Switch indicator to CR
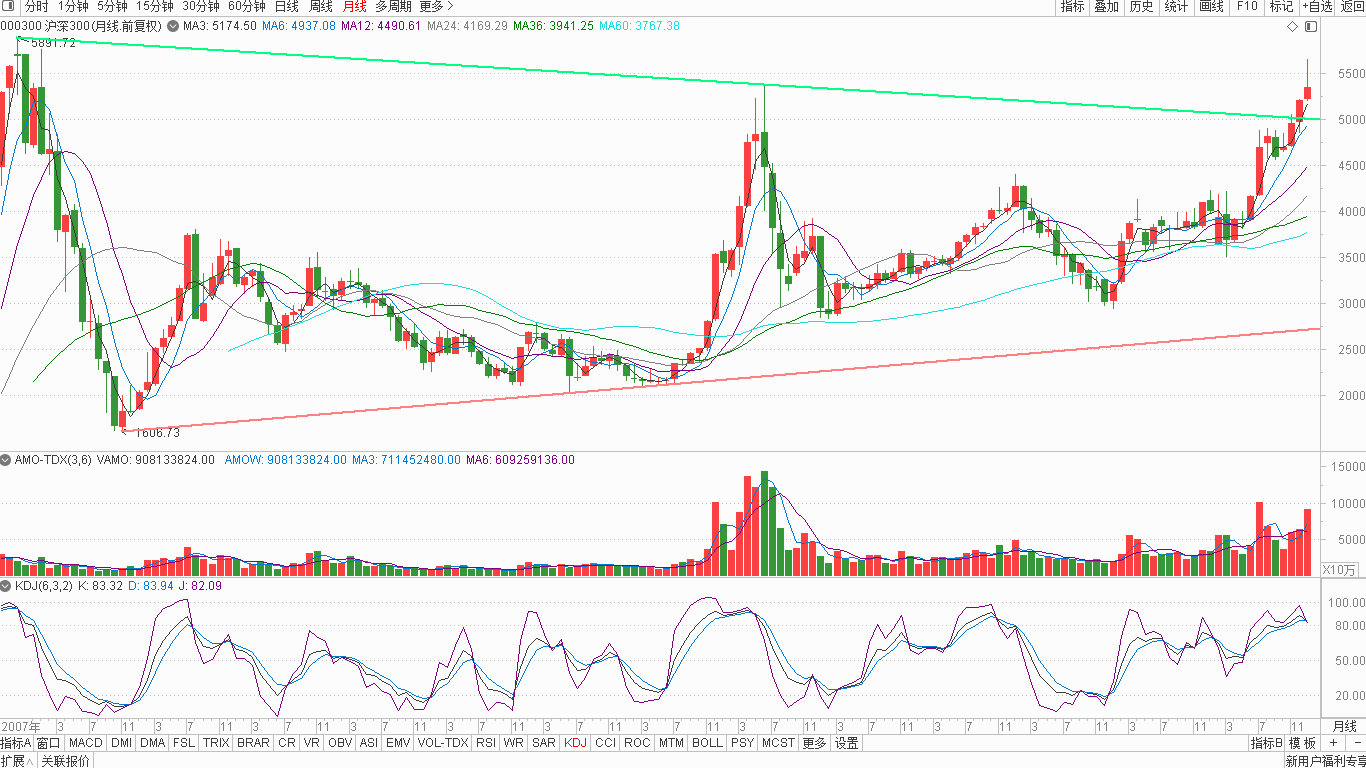 pyautogui.click(x=287, y=743)
